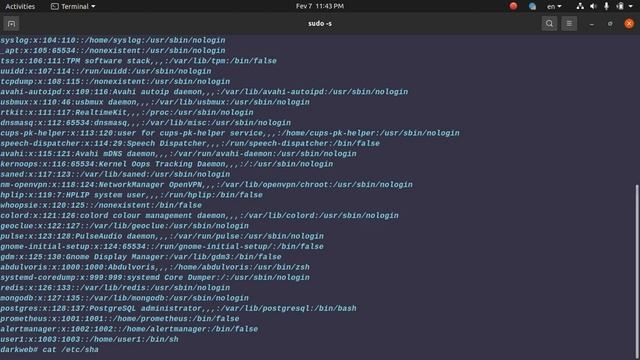640x360 pixels.
Task: Open the terminal search button
Action: 549,24
